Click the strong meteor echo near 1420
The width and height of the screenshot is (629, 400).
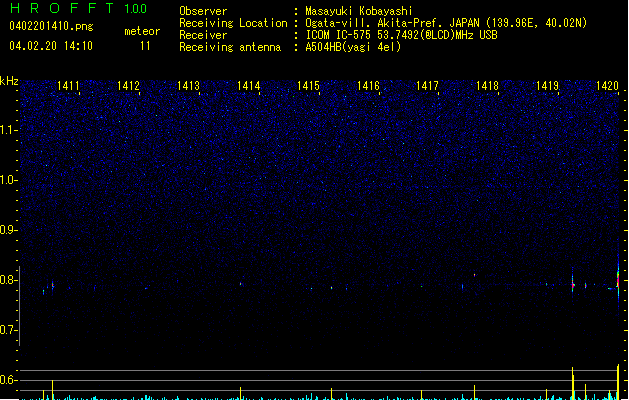[618, 281]
